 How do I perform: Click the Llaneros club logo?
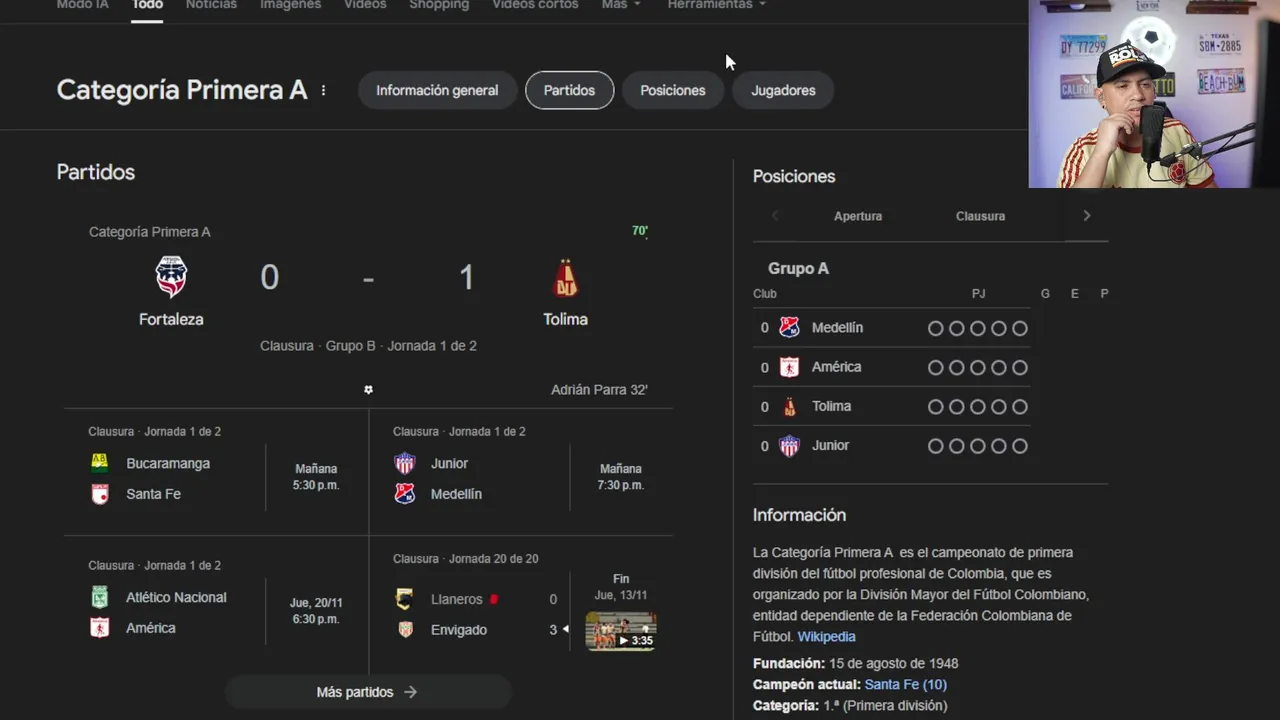pyautogui.click(x=405, y=599)
